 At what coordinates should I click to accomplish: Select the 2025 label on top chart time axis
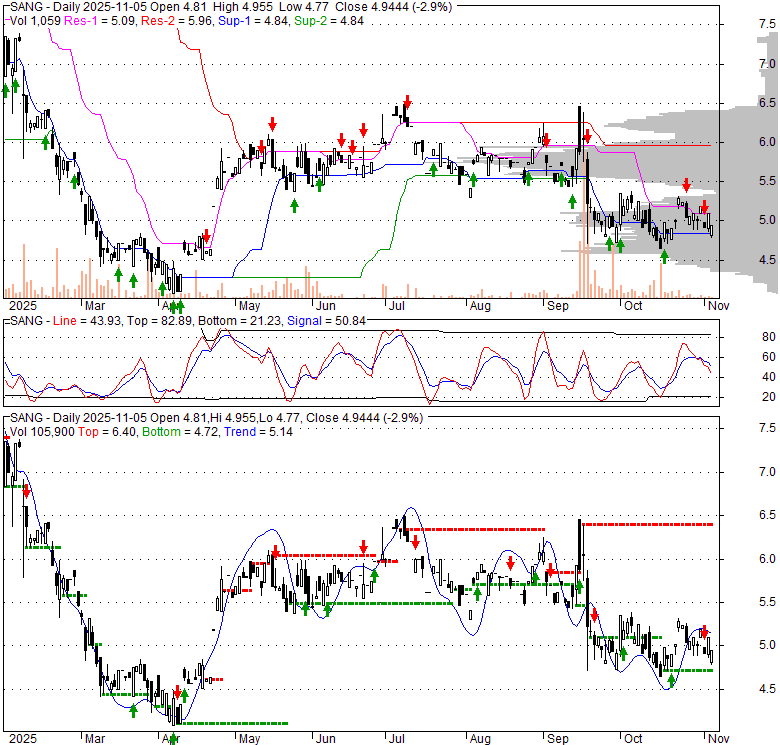pos(23,305)
